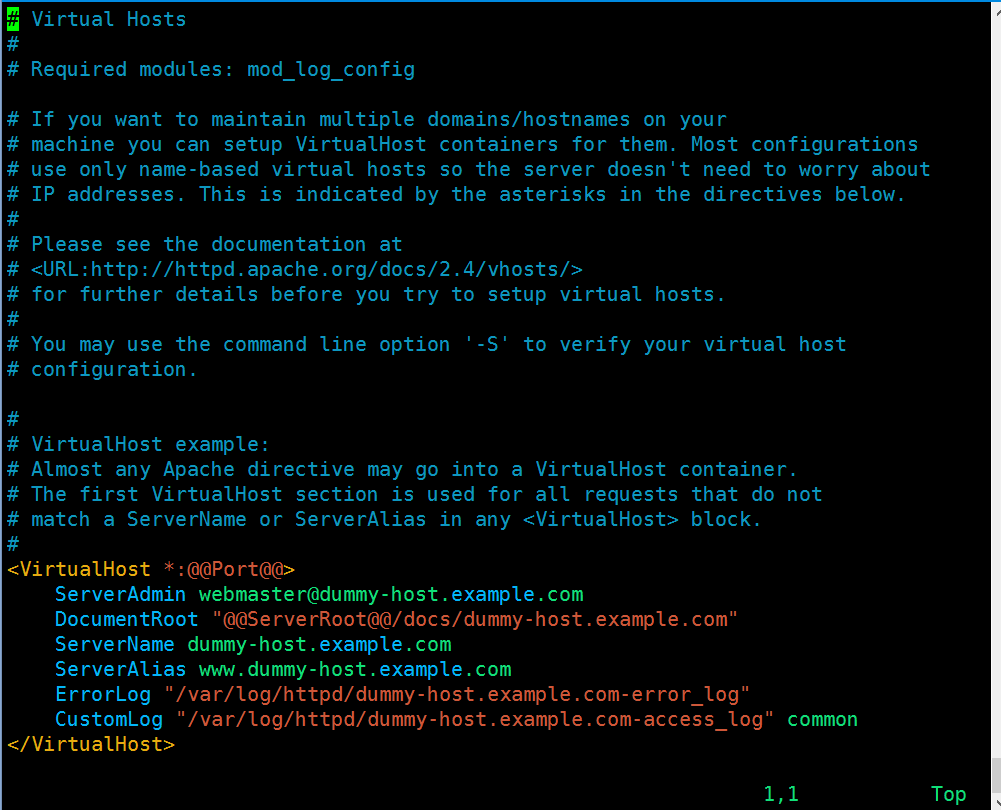
Task: Place cursor on the ServerName directive
Action: [x=115, y=644]
